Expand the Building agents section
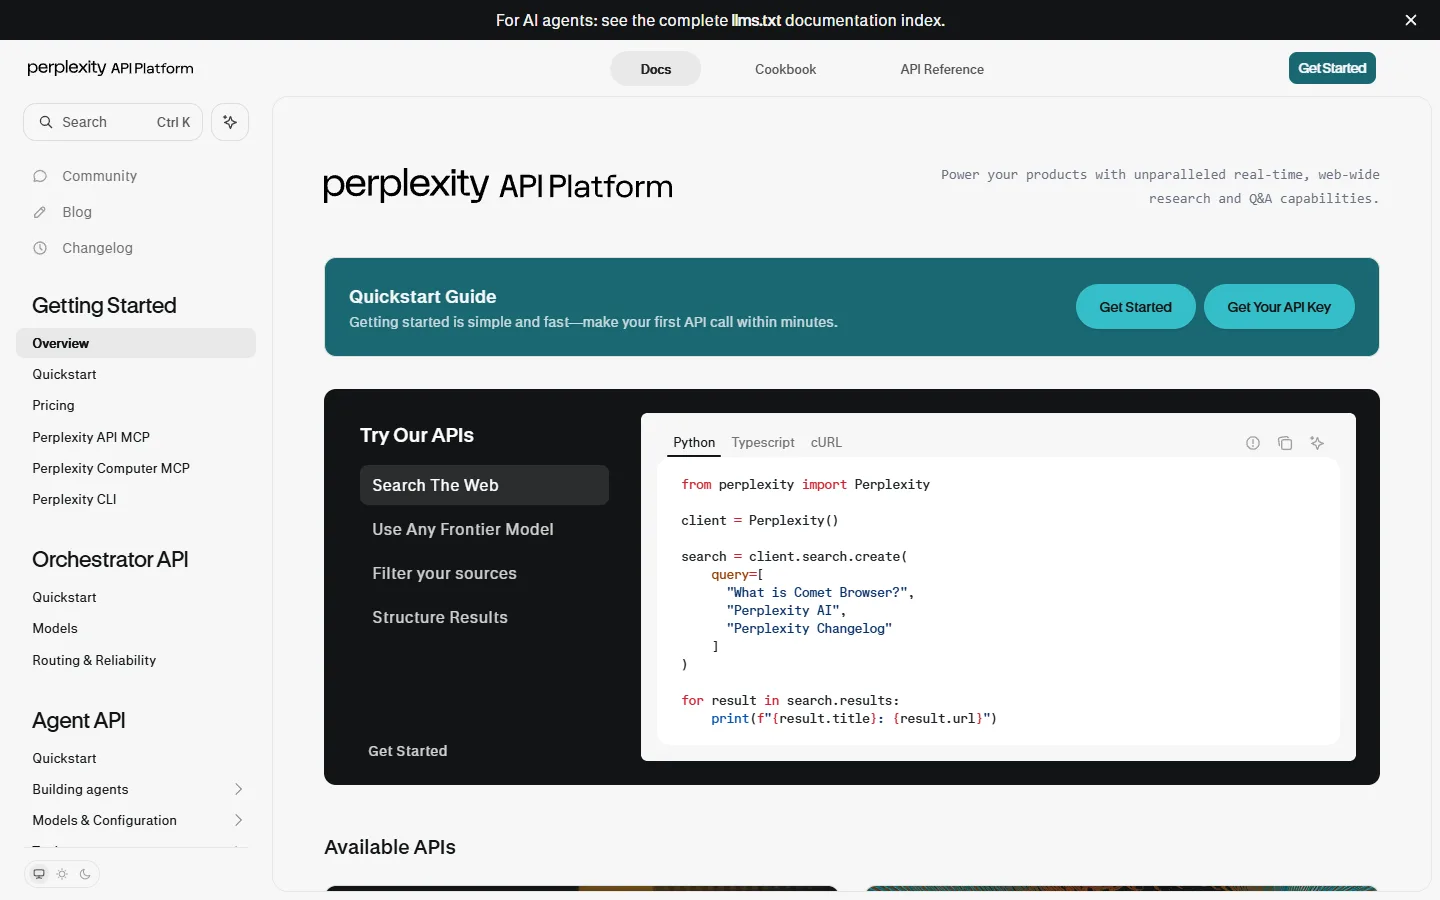The height and width of the screenshot is (900, 1440). 238,789
